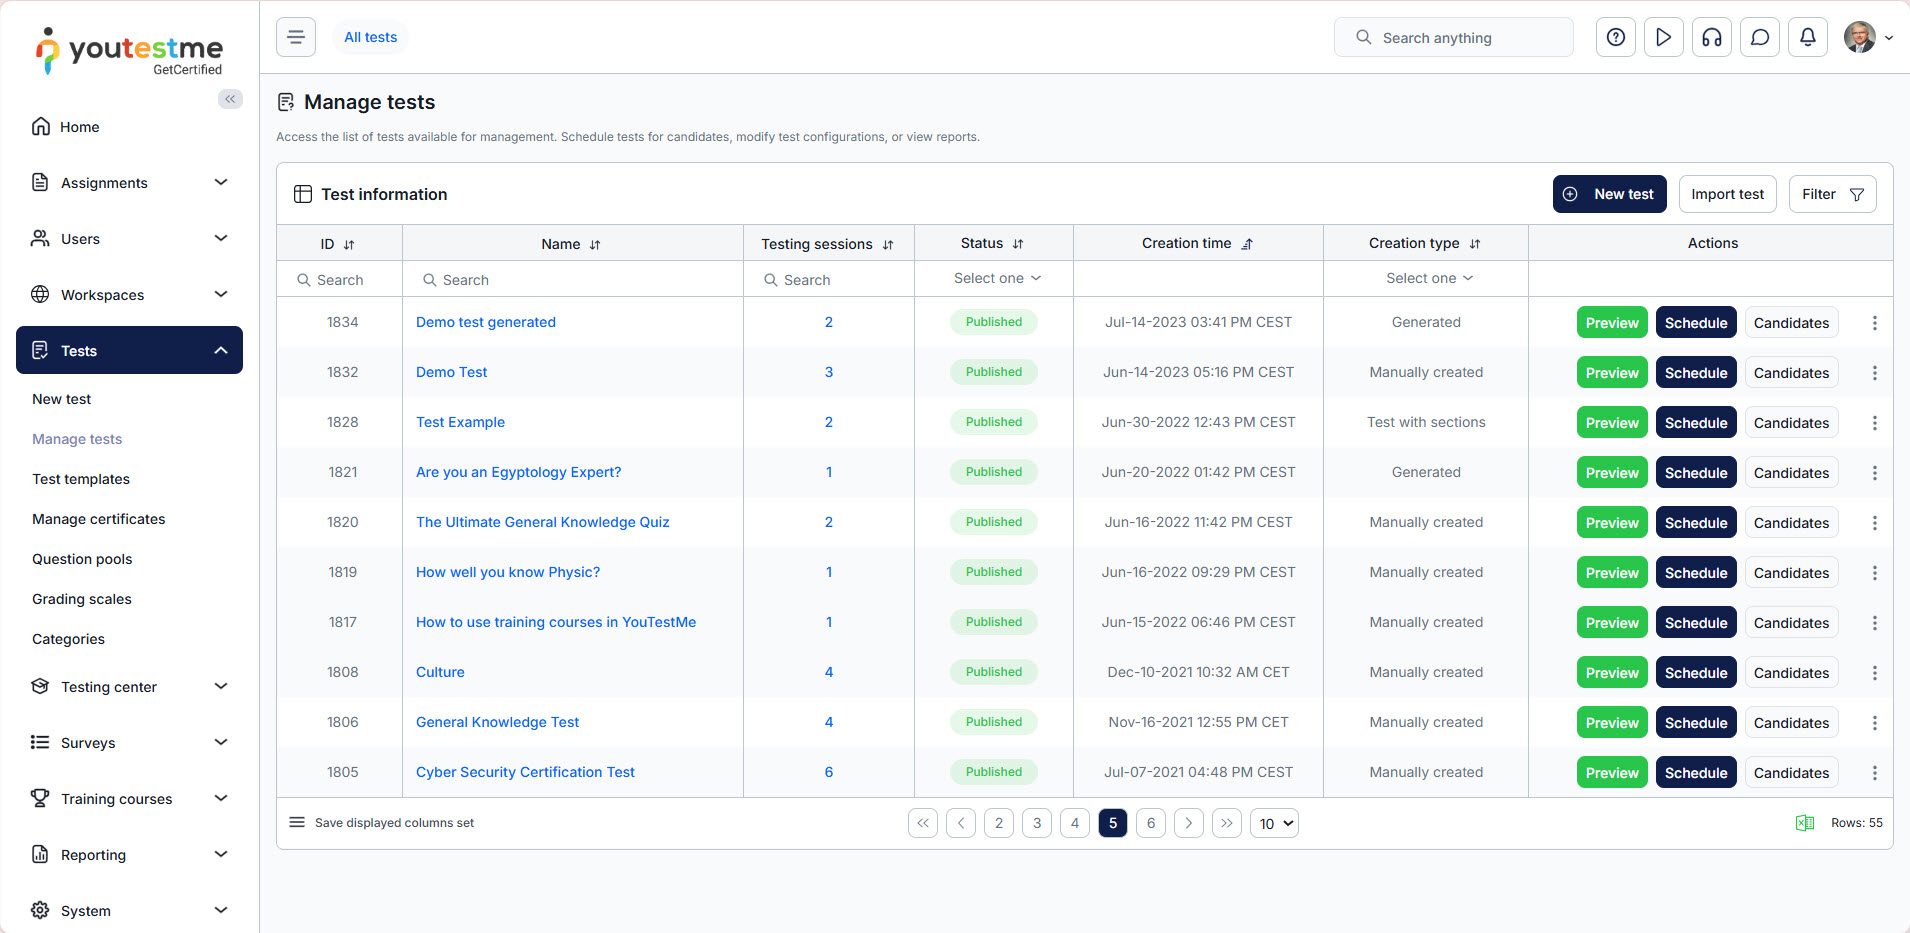
Task: Open the rows-per-page dropdown
Action: coord(1274,824)
